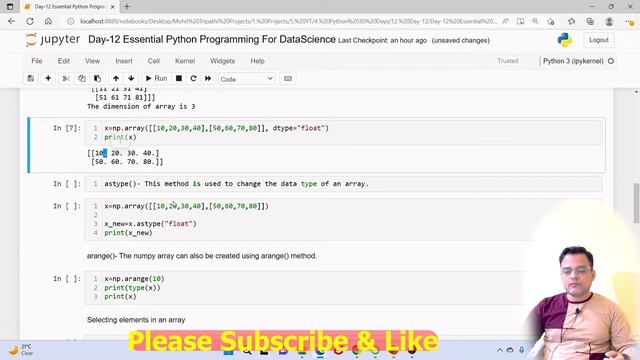Cut selected cells with scissors icon

click(x=66, y=78)
